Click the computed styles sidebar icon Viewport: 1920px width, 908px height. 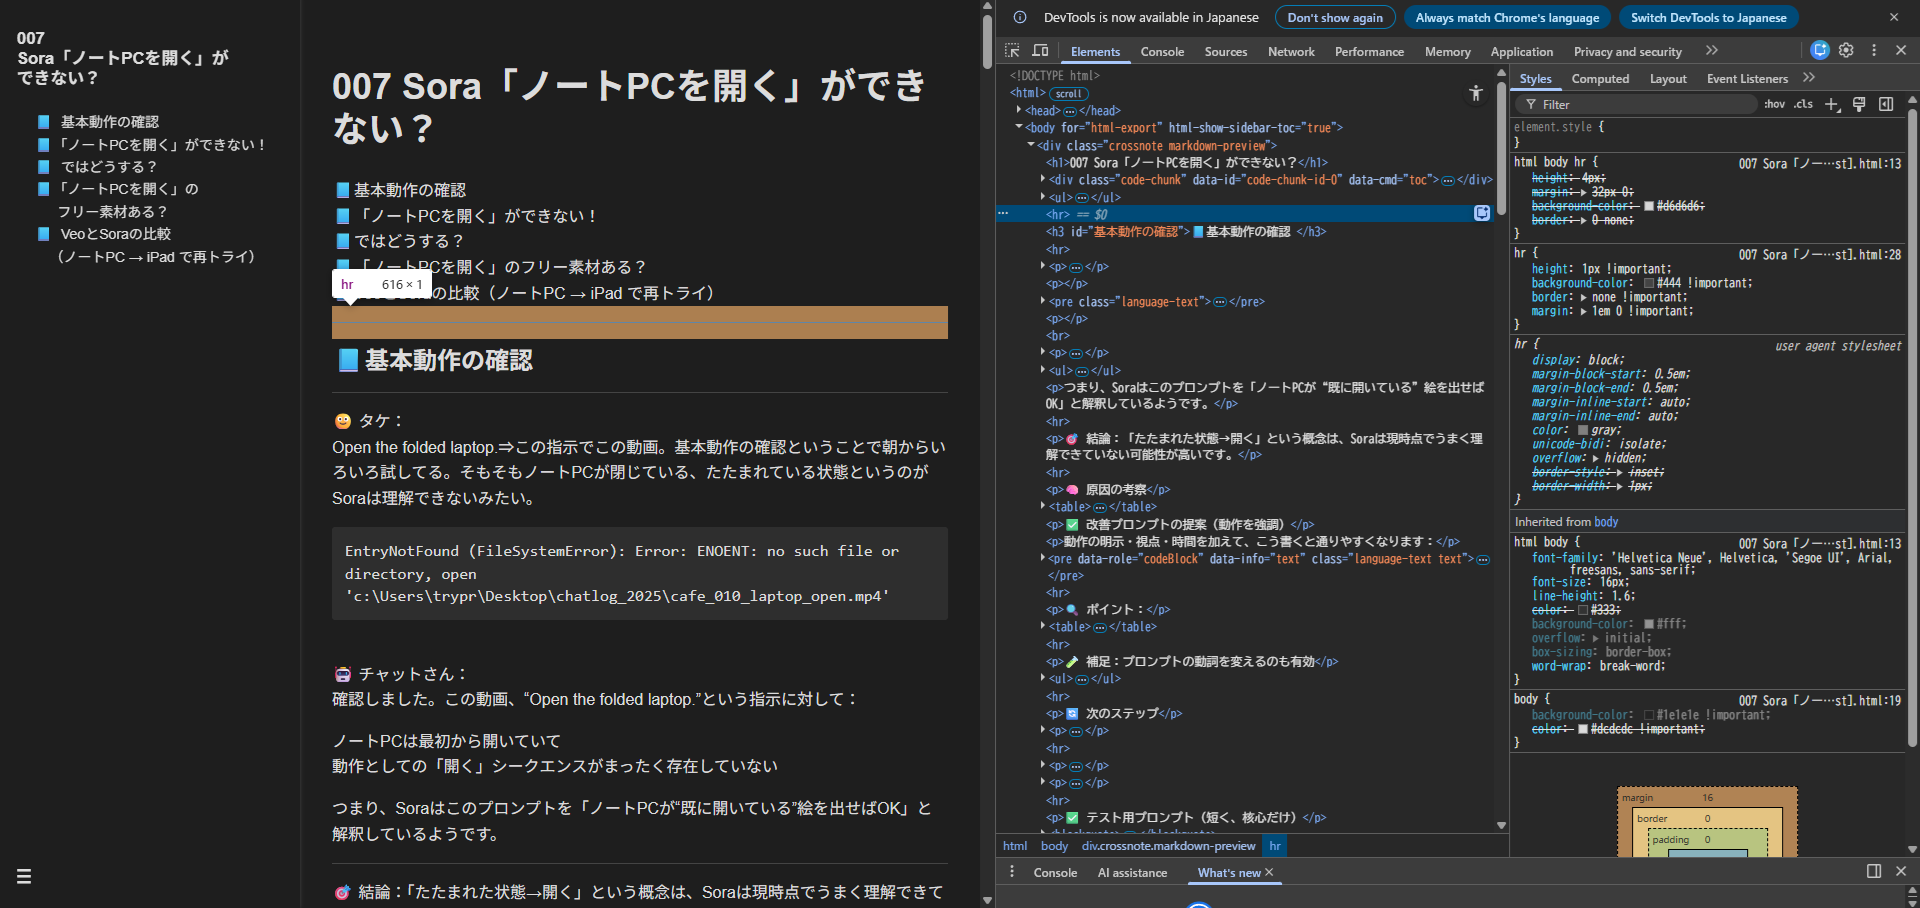tap(1886, 104)
